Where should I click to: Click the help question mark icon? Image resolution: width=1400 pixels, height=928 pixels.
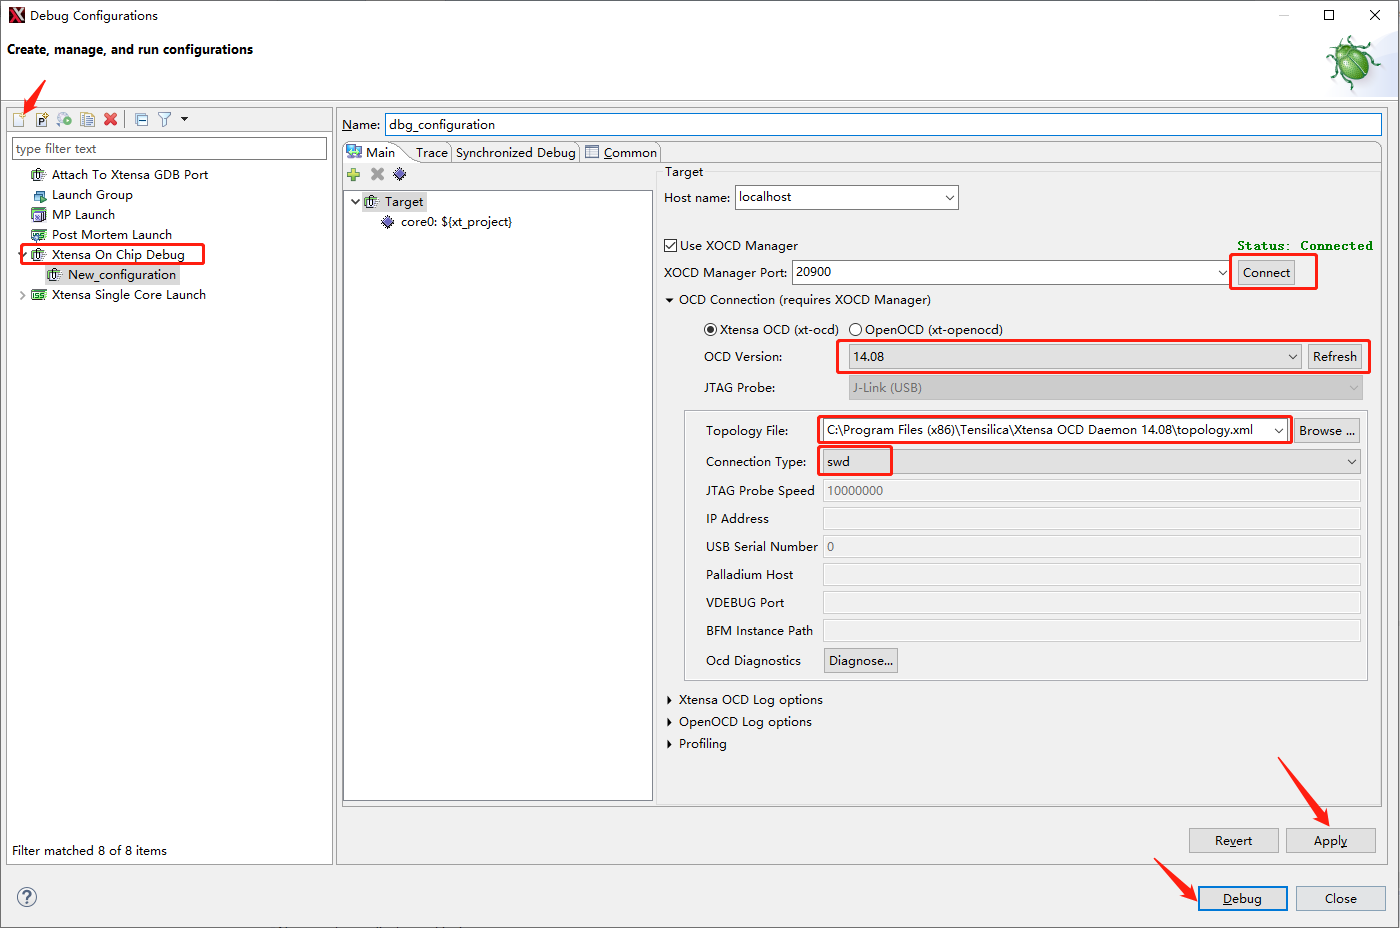click(x=27, y=897)
